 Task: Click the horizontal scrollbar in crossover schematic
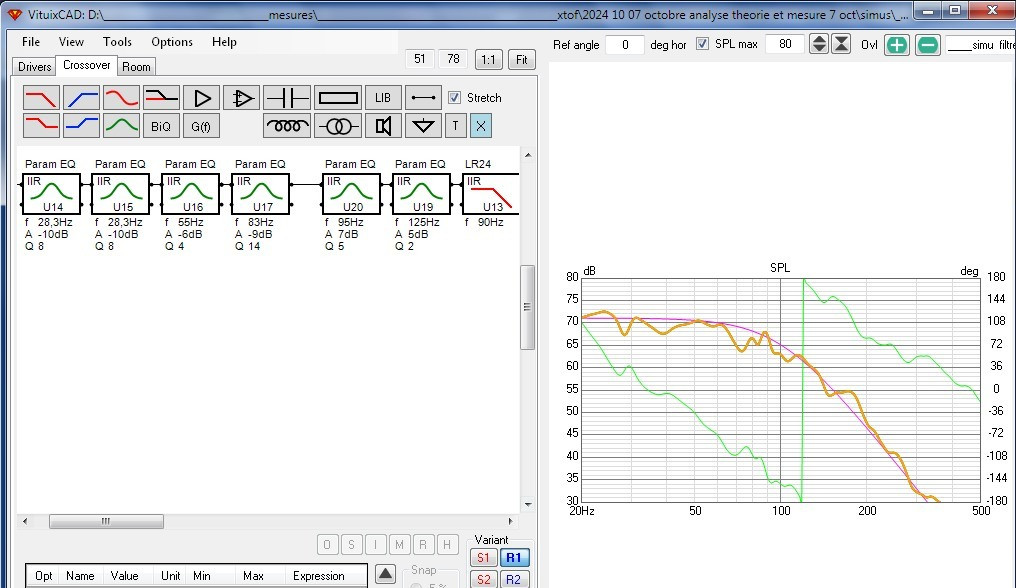[x=105, y=521]
